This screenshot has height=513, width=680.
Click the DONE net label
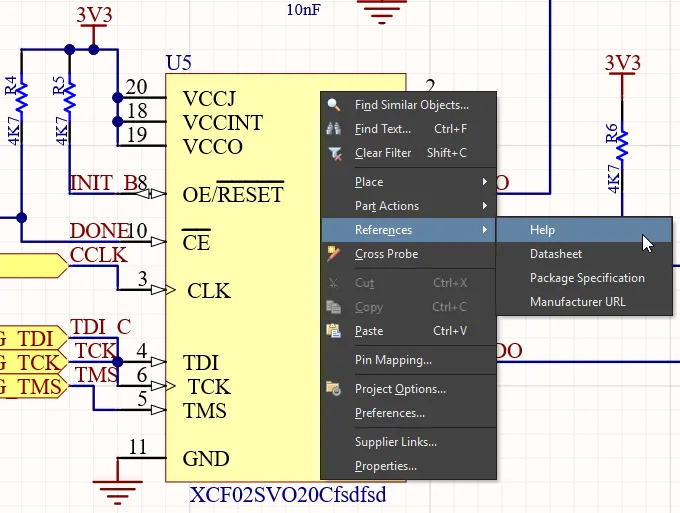[100, 231]
